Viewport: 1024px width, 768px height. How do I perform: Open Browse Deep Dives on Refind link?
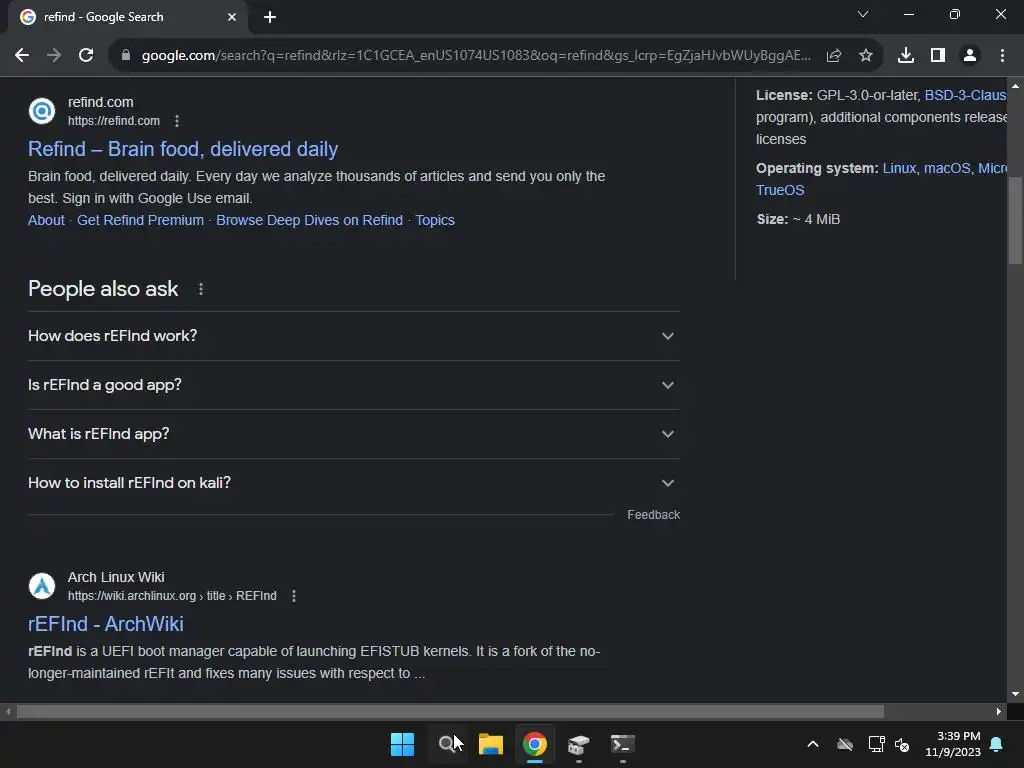310,220
